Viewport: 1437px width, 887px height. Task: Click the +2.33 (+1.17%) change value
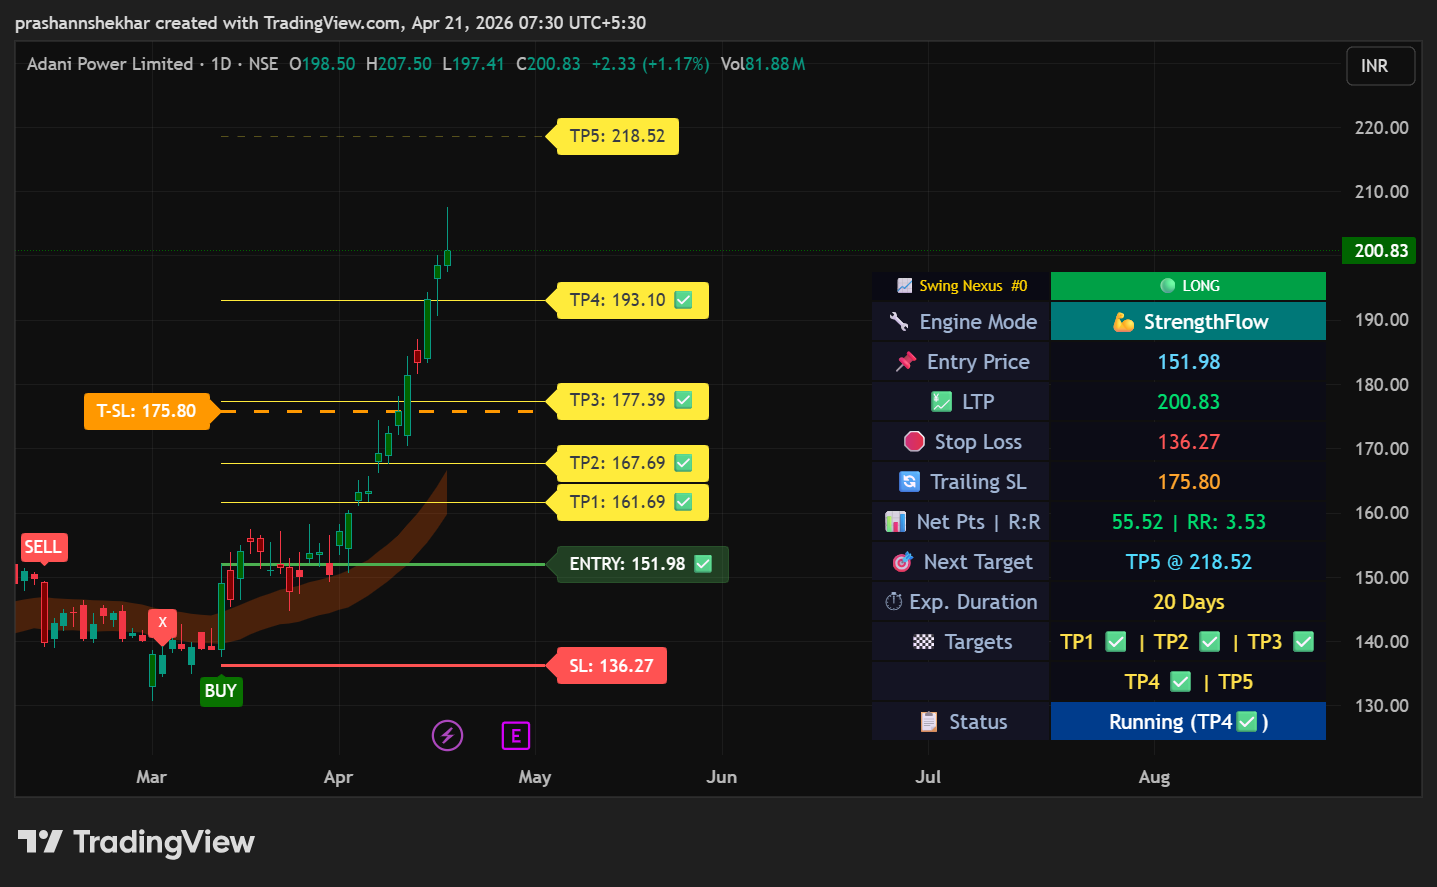[650, 64]
